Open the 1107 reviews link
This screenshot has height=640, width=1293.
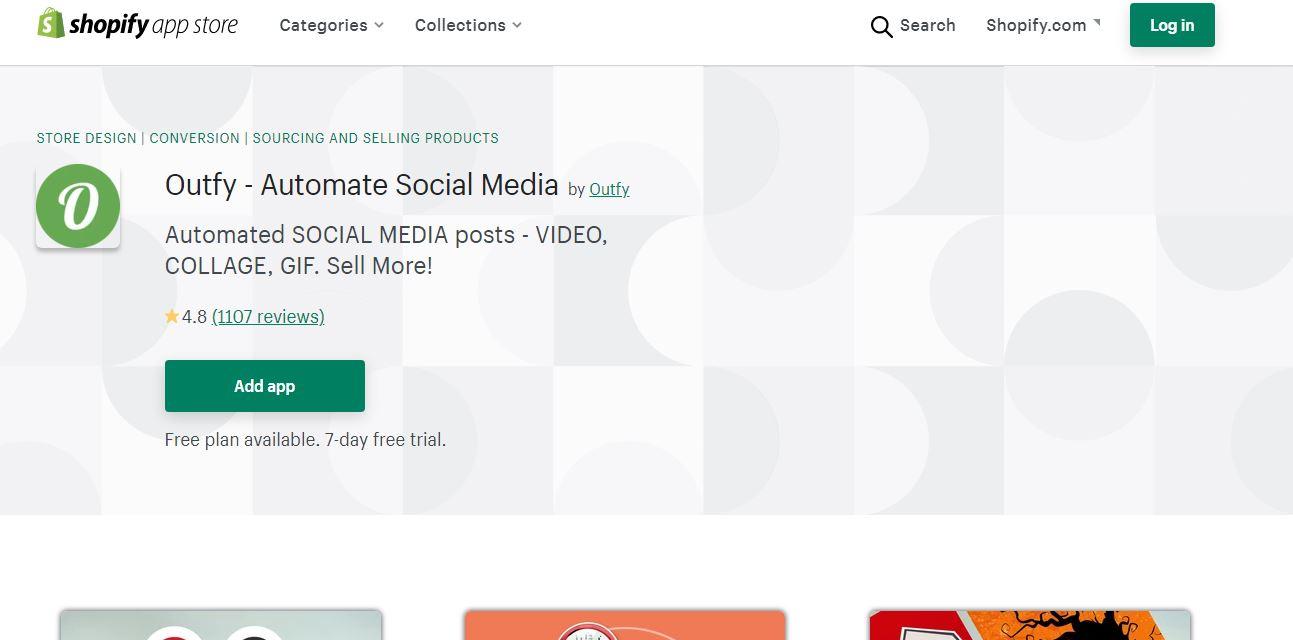pyautogui.click(x=268, y=317)
